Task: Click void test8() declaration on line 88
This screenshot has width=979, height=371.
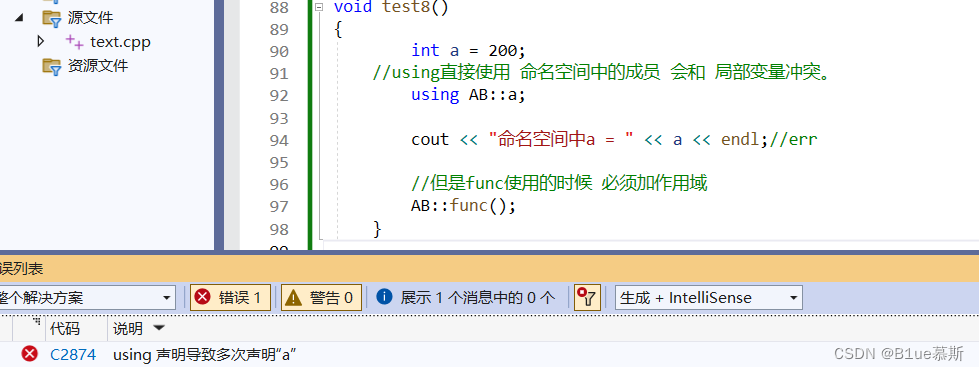Action: coord(391,7)
